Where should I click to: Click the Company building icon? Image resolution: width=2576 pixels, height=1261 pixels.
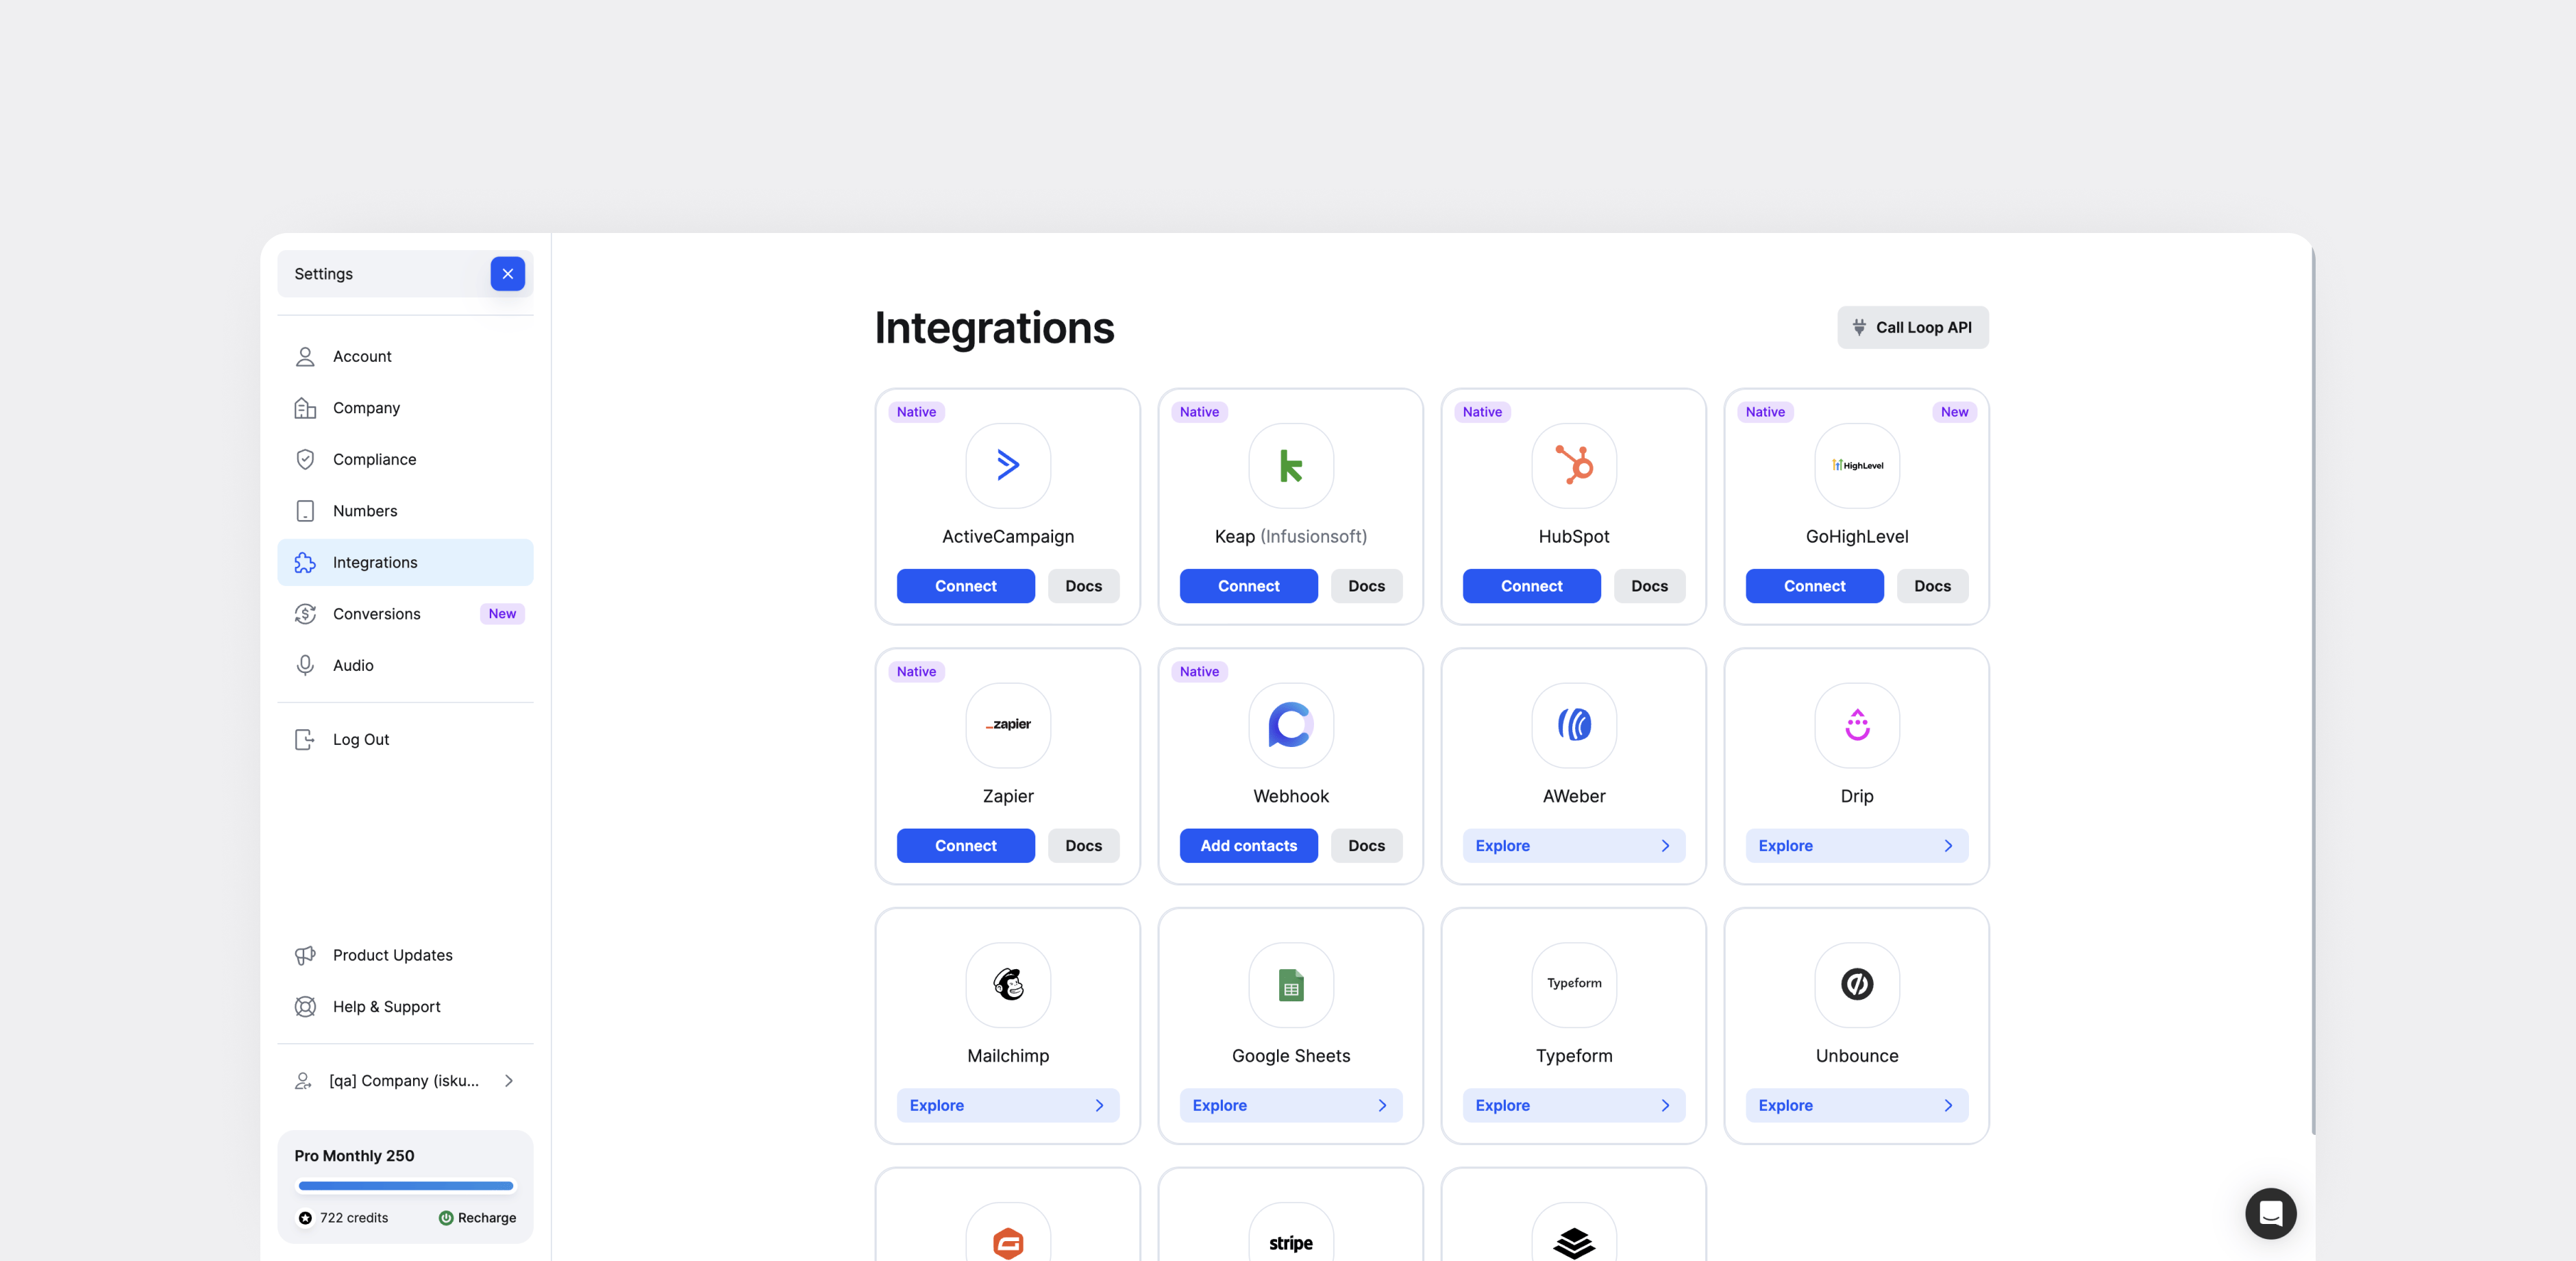305,408
